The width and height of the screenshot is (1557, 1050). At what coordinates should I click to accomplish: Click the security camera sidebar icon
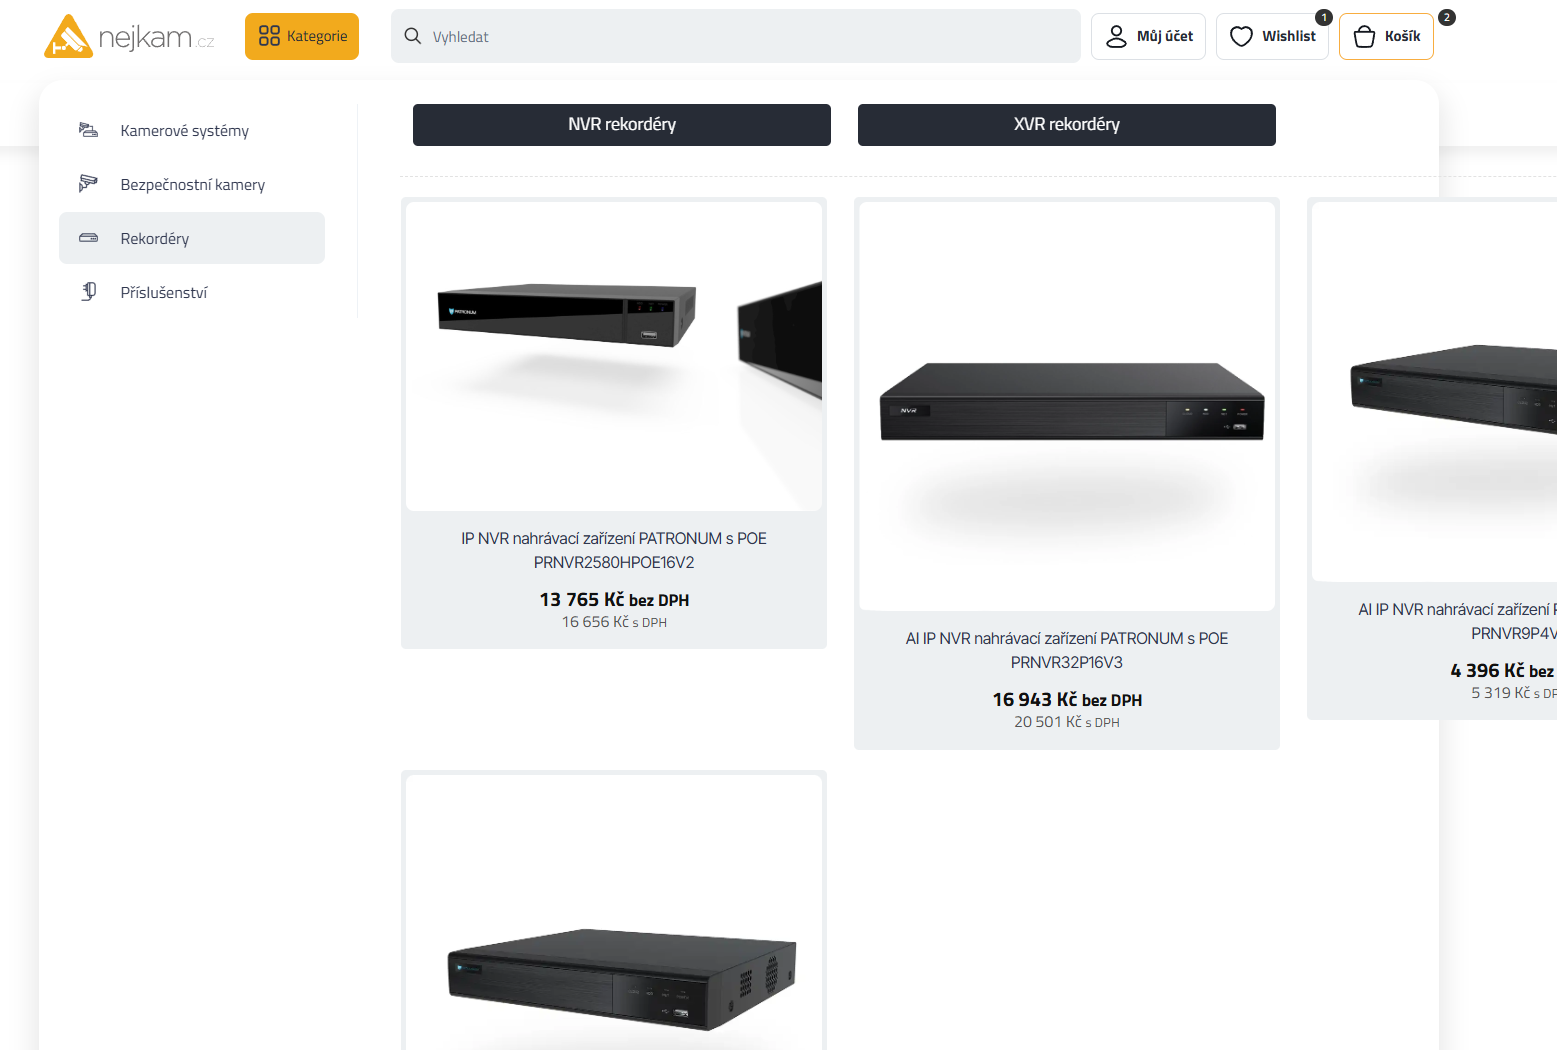pos(89,184)
